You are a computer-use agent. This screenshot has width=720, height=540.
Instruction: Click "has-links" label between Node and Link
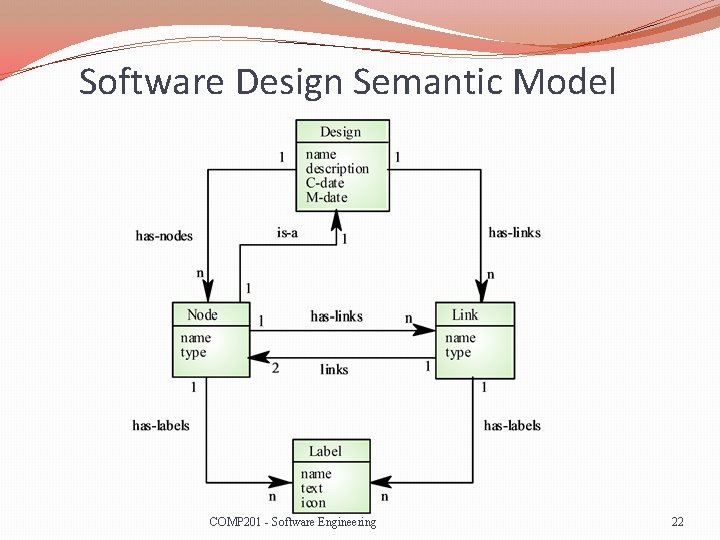click(x=337, y=316)
